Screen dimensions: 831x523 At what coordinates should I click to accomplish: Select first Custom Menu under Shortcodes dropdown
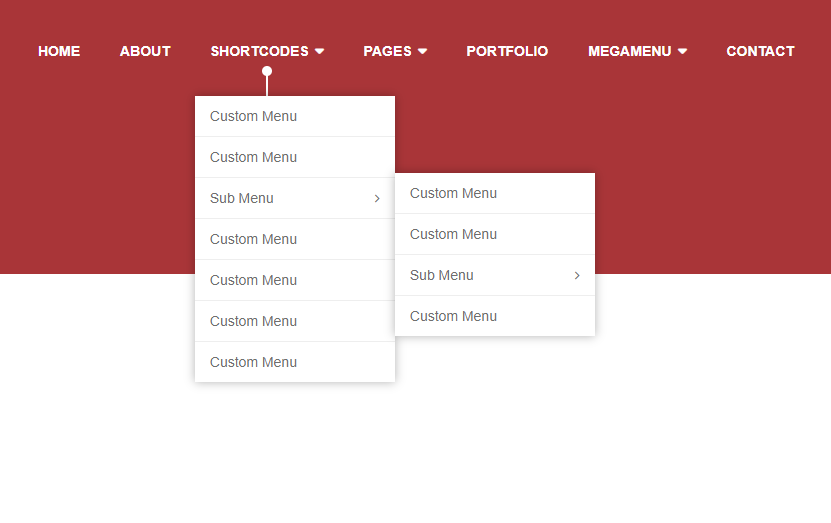(x=253, y=117)
